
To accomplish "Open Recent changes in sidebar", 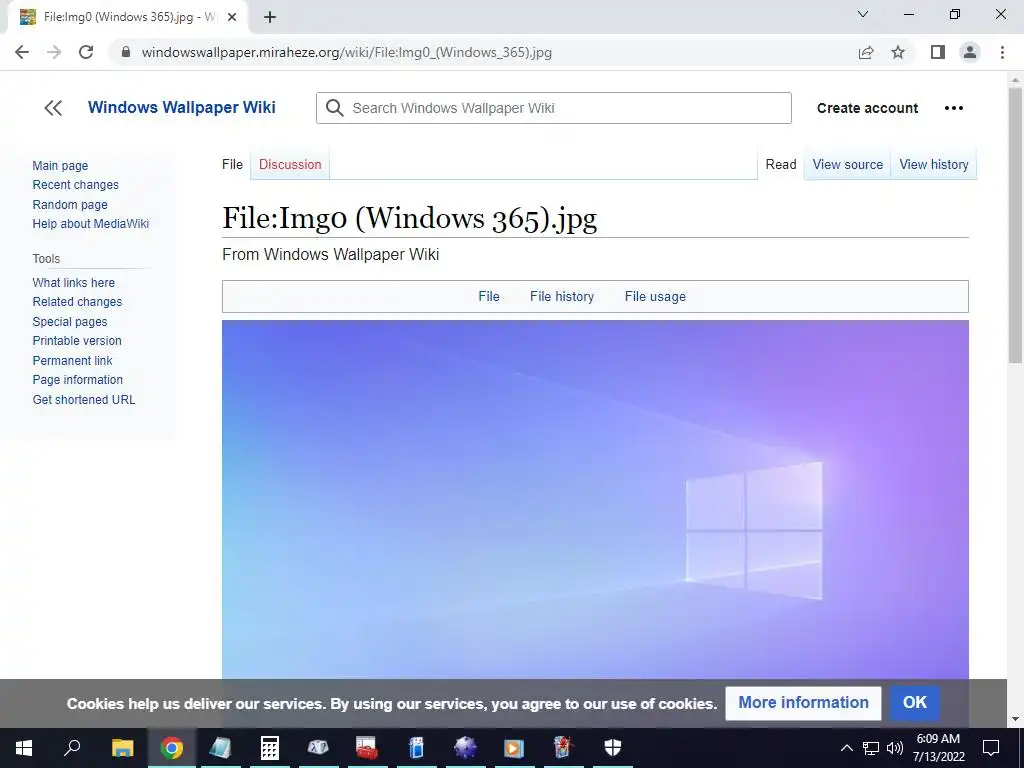I will click(76, 185).
